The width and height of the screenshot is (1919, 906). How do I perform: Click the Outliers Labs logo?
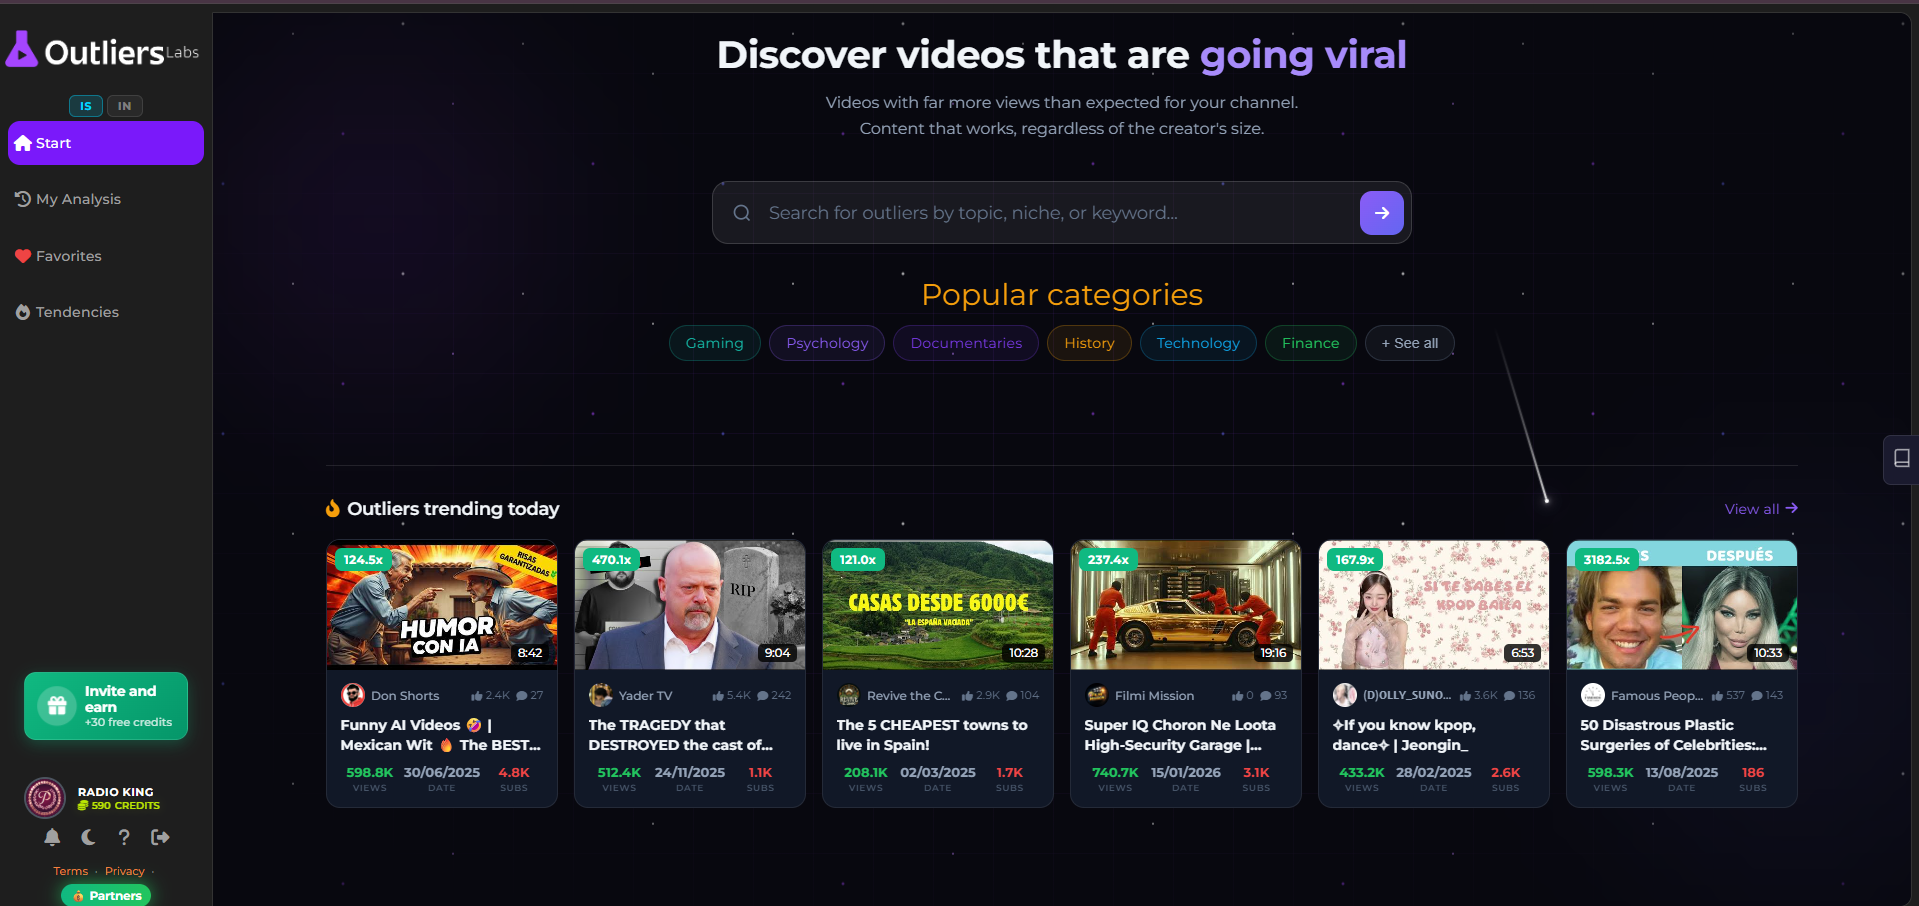[x=100, y=49]
